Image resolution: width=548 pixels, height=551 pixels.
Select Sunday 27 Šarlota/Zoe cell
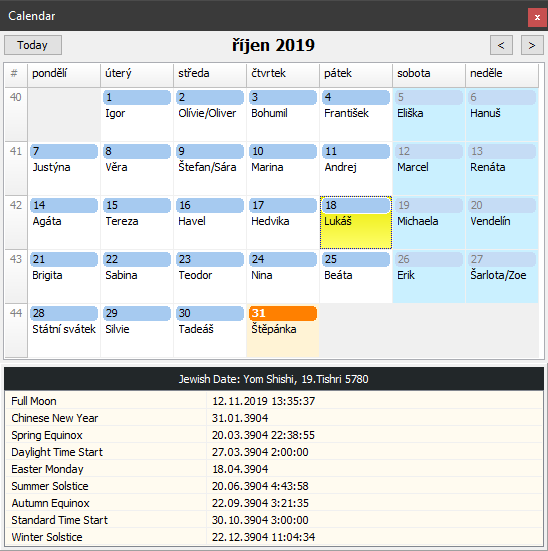coord(502,277)
